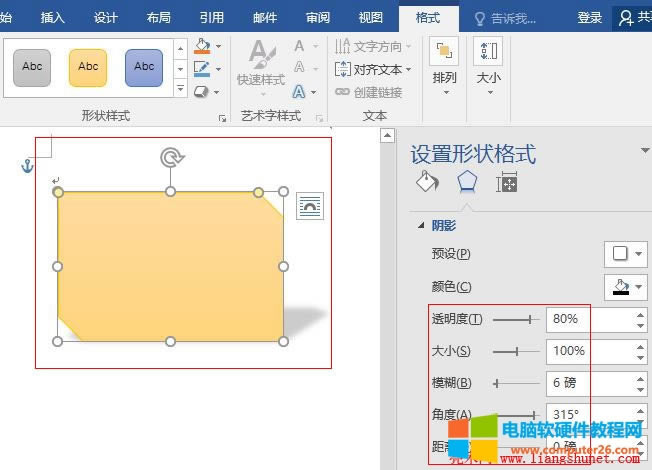The height and width of the screenshot is (470, 652).
Task: Select the Effects pentagon icon in pane
Action: click(467, 182)
